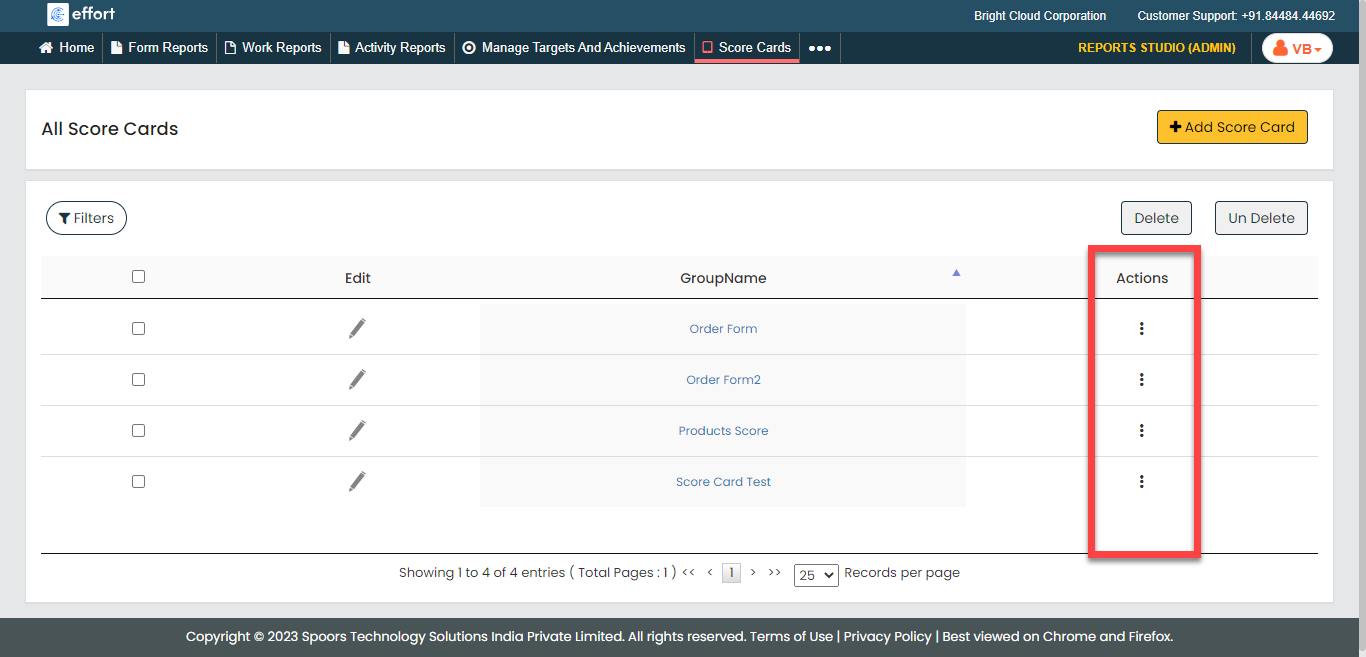
Task: Click the edit pencil for Order Form2
Action: tap(357, 379)
